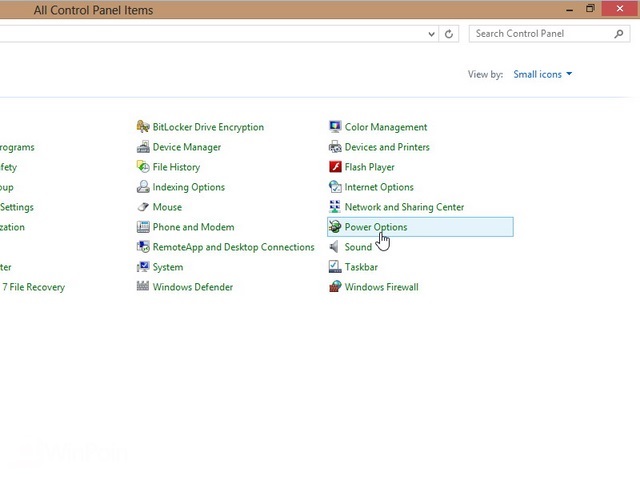The height and width of the screenshot is (480, 640).
Task: Click in the Search Control Panel field
Action: point(549,33)
